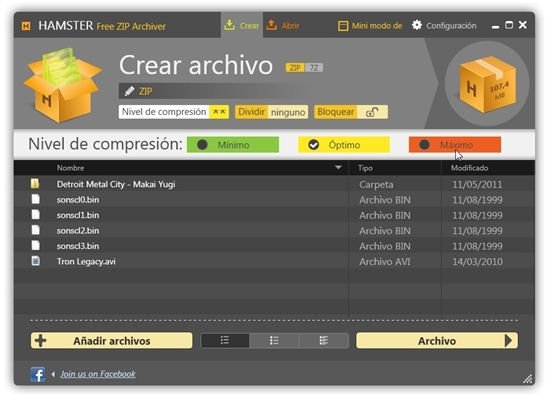548x394 pixels.
Task: Select file sonscl1.bin
Action: 274,215
